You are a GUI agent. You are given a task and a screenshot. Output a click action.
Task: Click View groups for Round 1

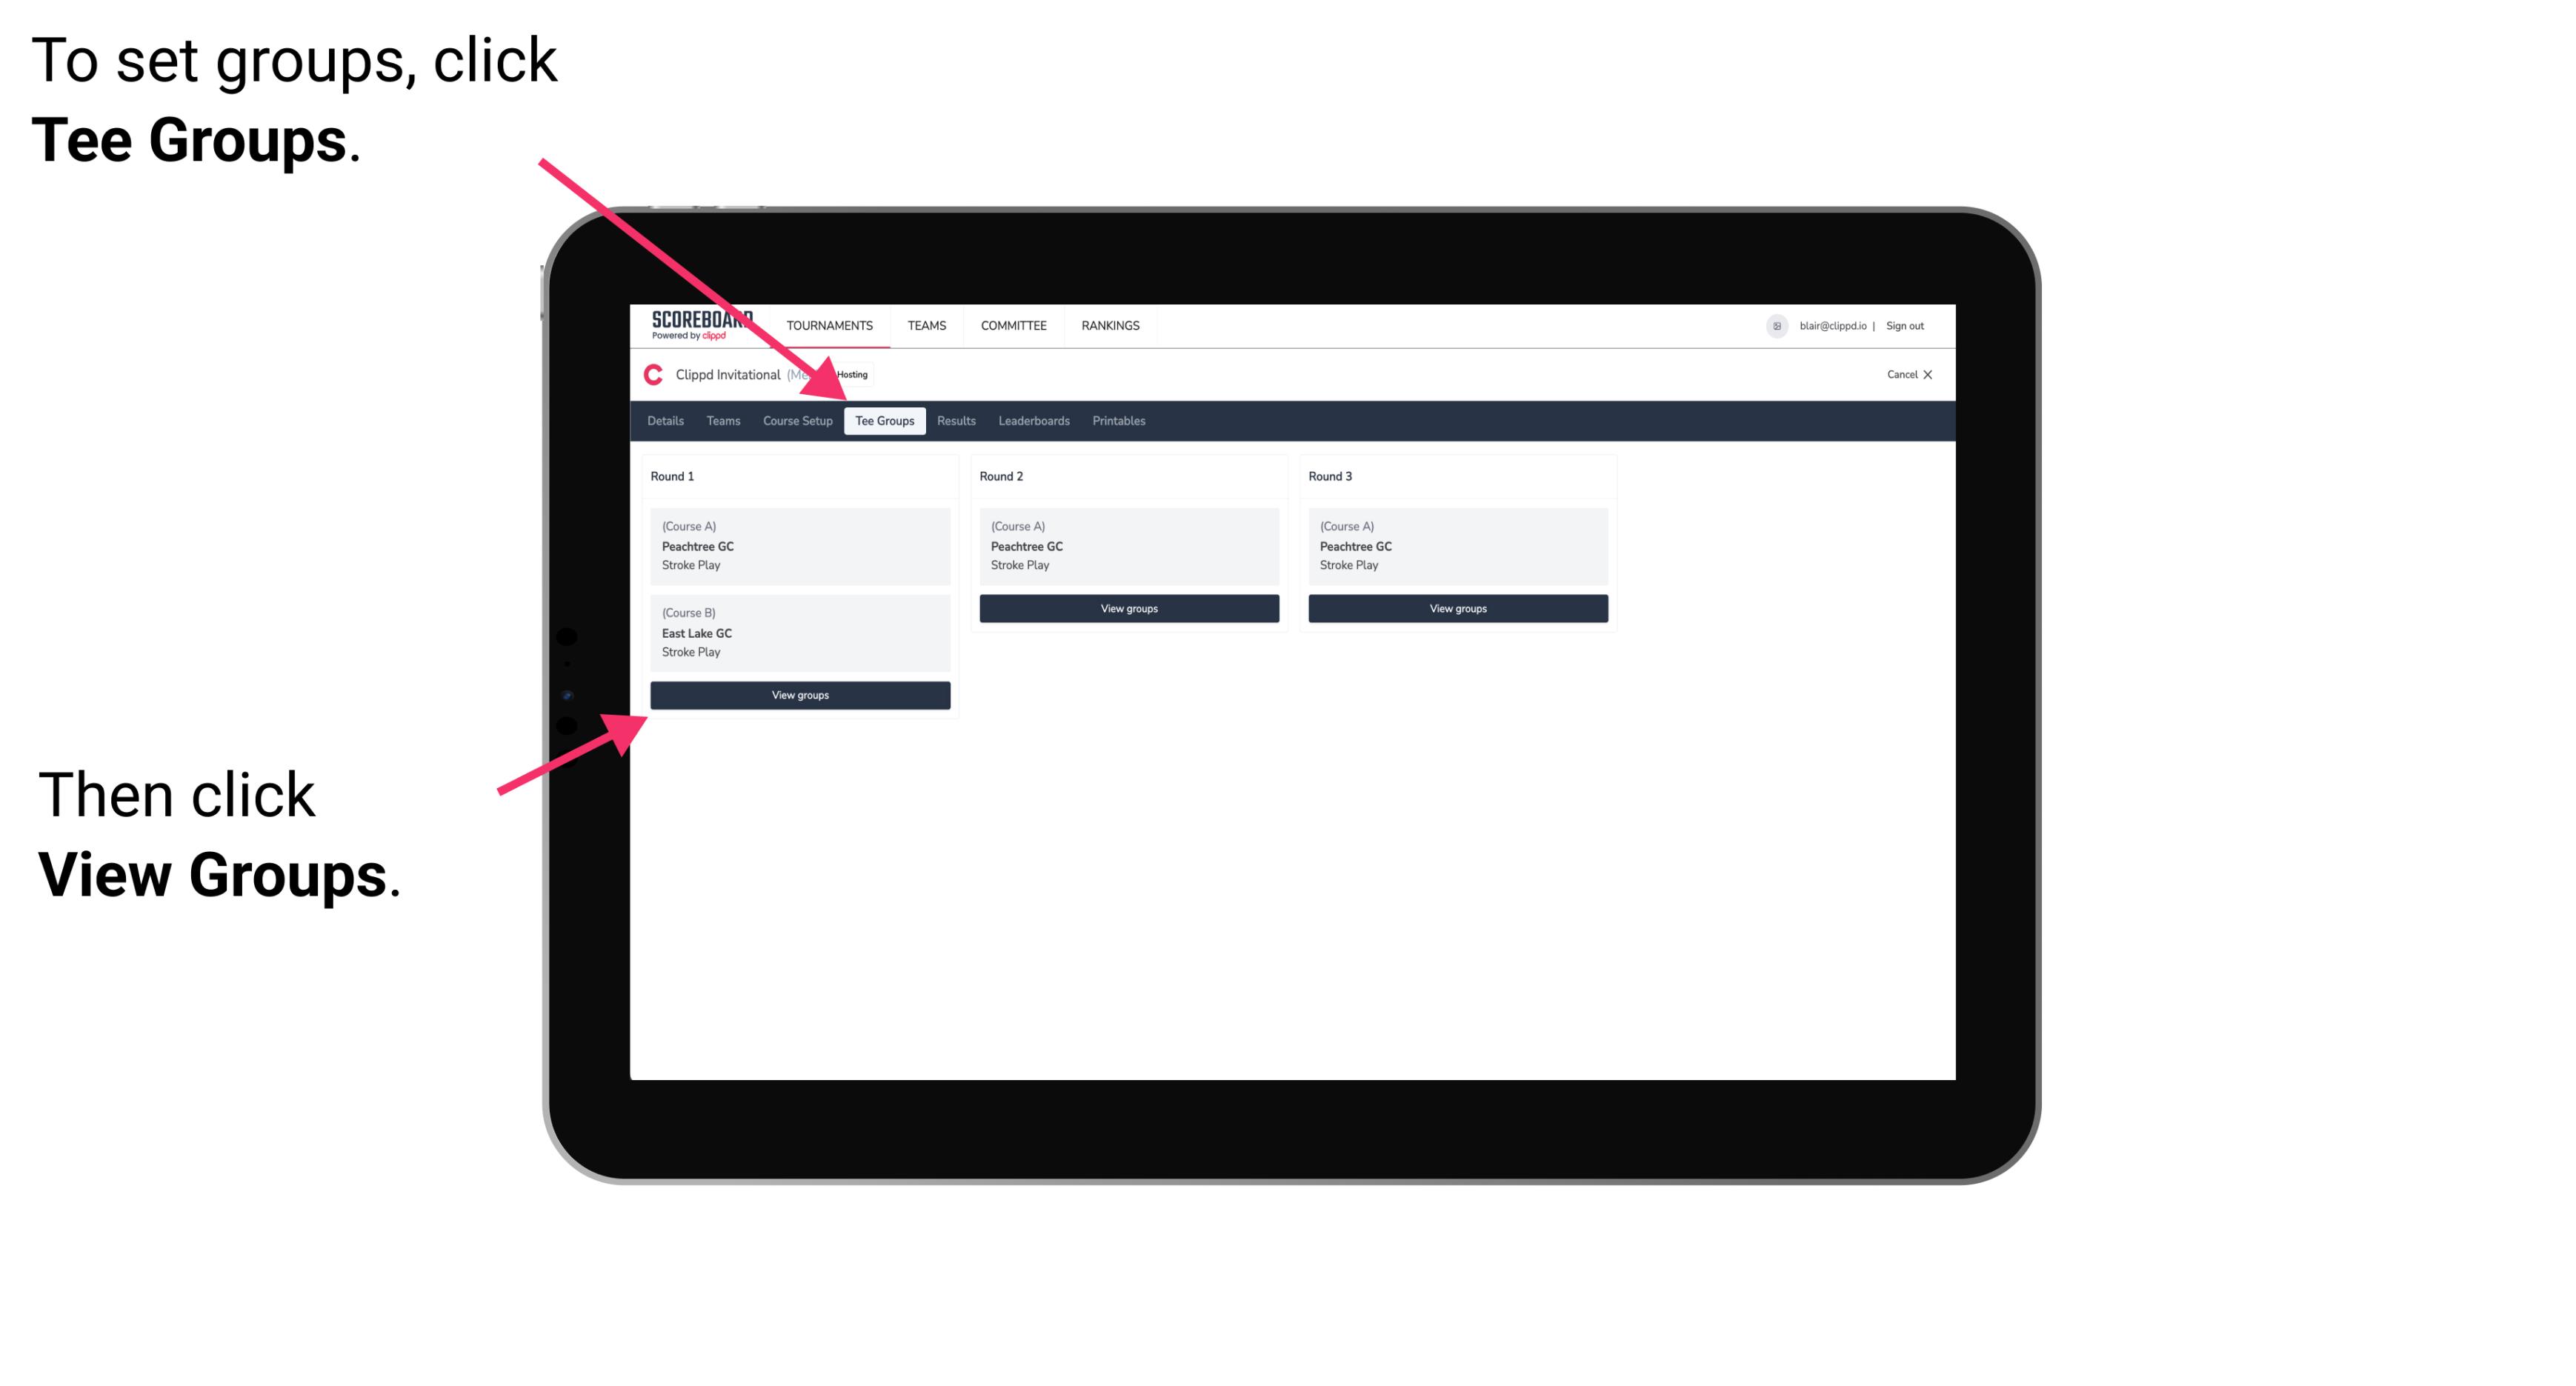tap(801, 695)
